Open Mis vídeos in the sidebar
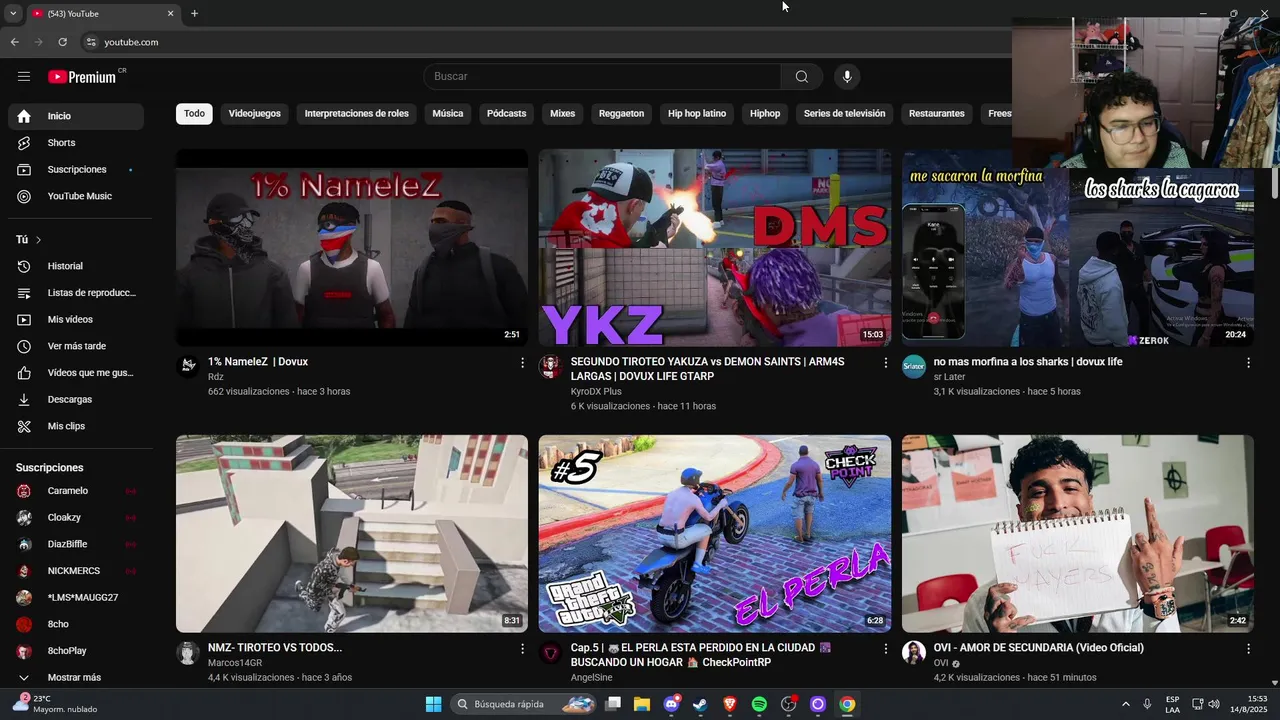 tap(76, 319)
